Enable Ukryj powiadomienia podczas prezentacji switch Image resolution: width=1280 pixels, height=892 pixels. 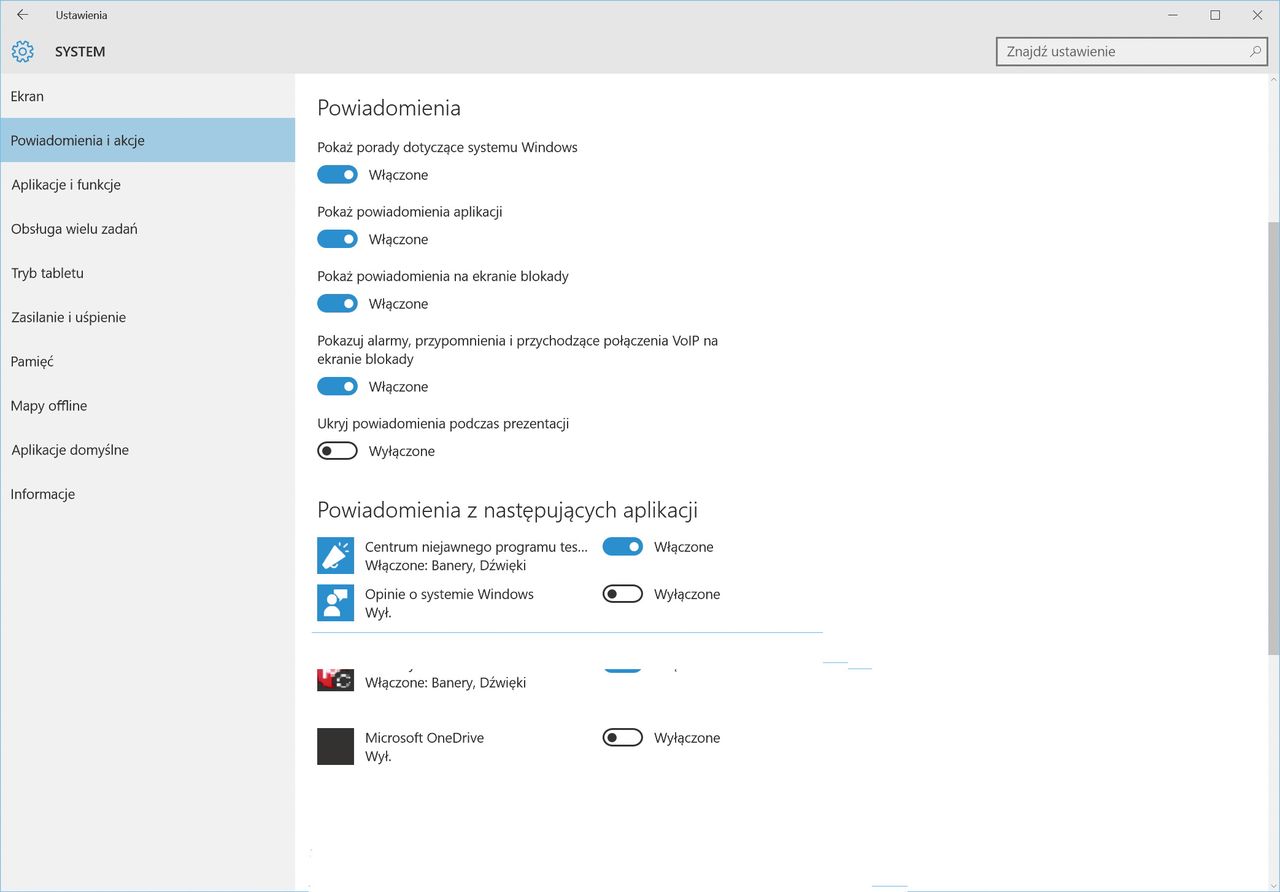click(337, 451)
